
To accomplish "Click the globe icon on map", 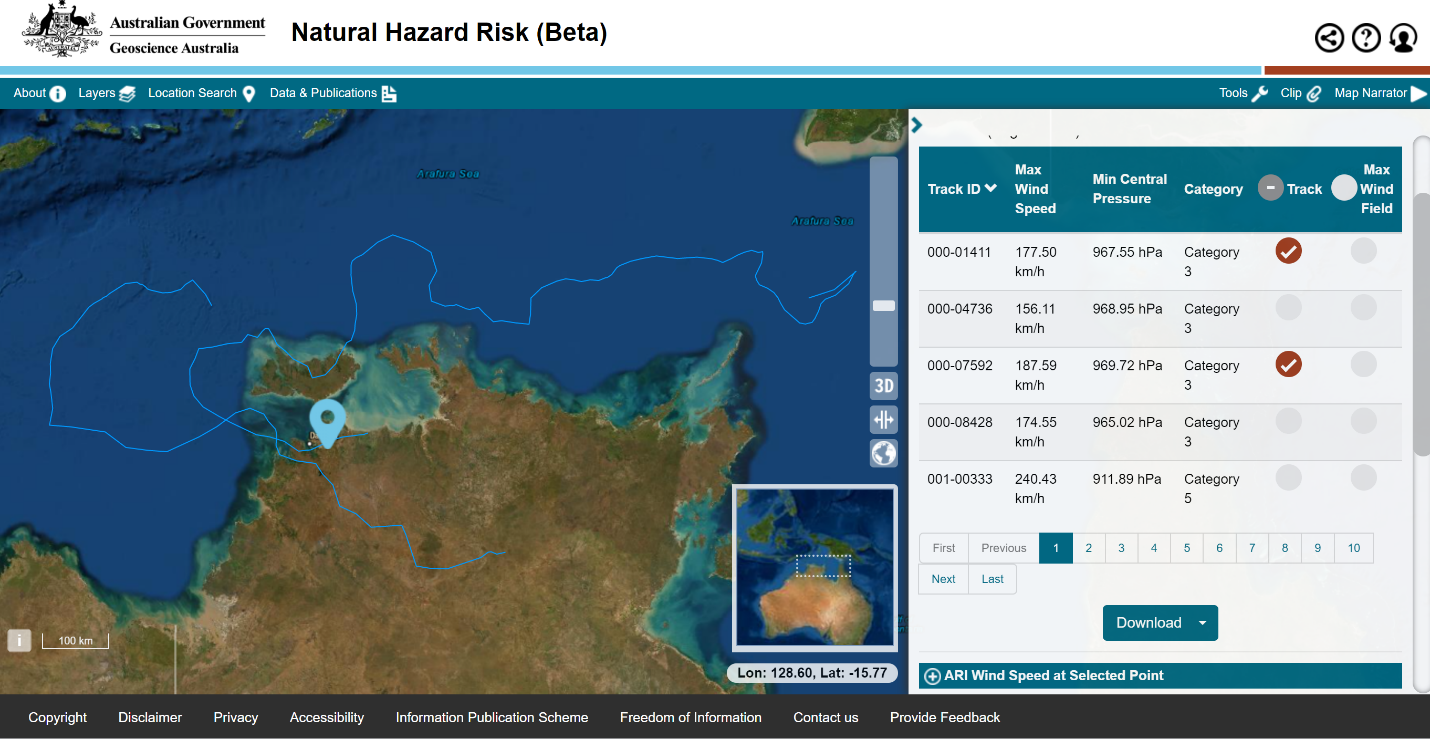I will (883, 454).
